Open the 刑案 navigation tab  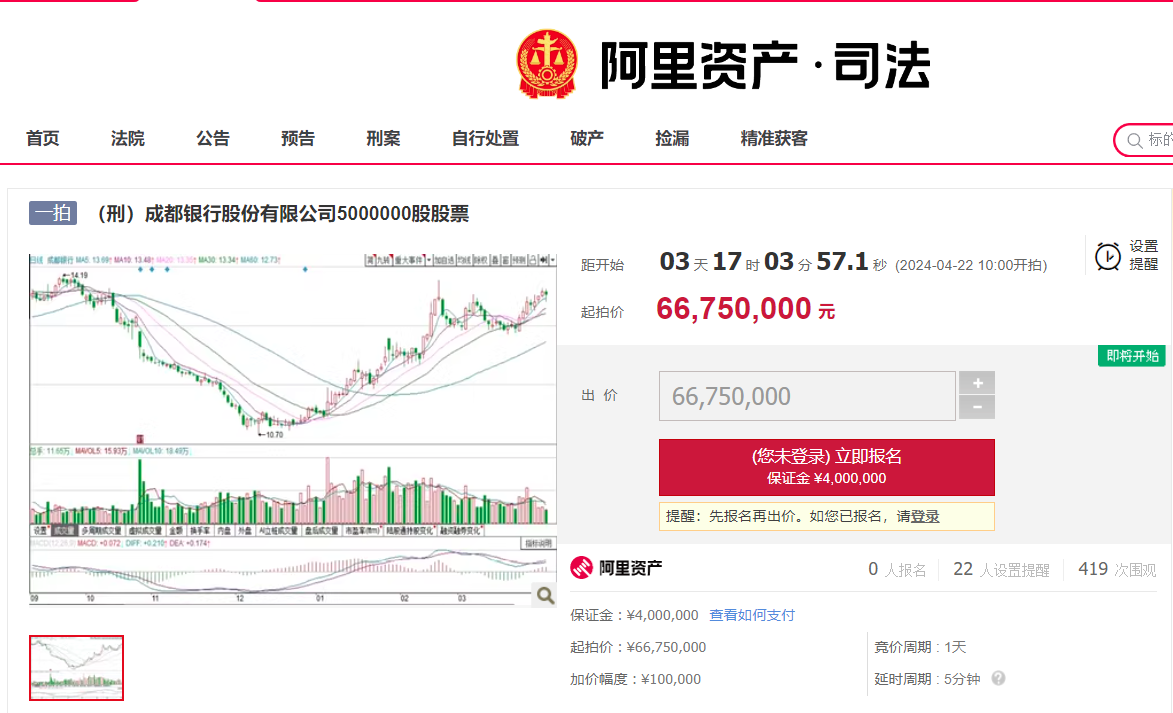(383, 138)
